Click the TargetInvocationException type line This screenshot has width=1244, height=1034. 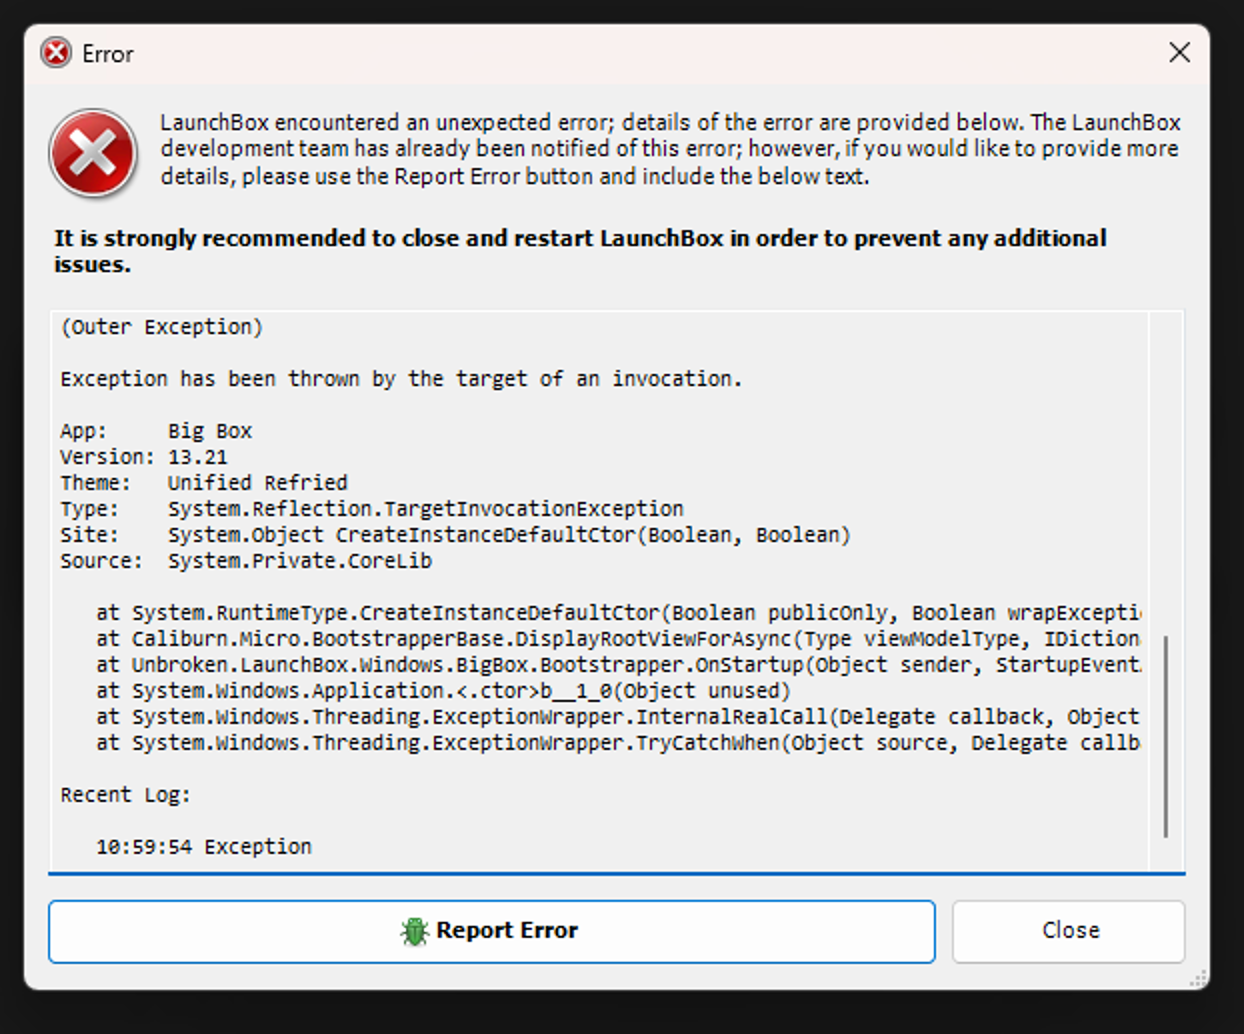pyautogui.click(x=372, y=509)
